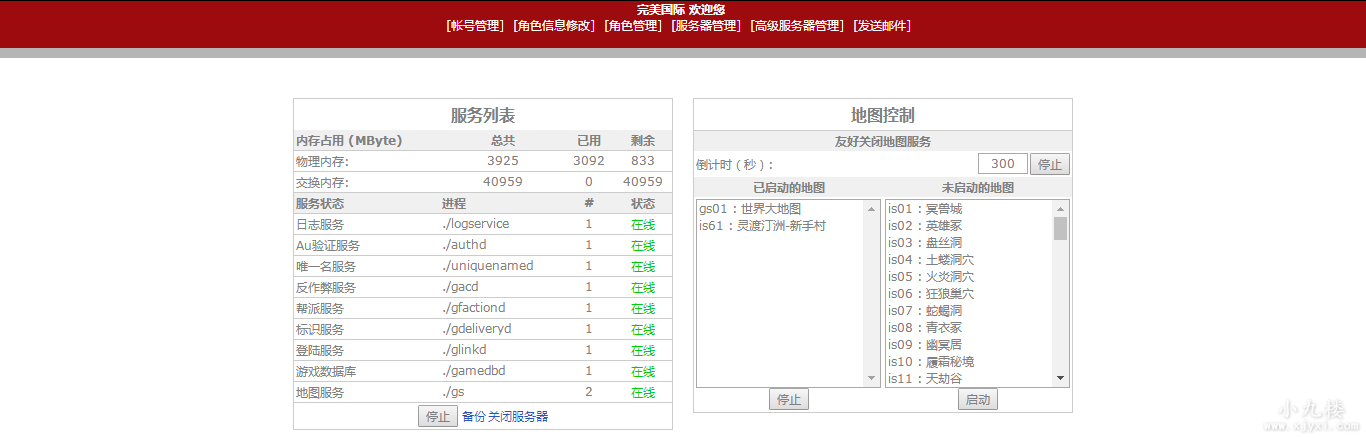The width and height of the screenshot is (1366, 439).
Task: Open the 帐号管理 menu
Action: pyautogui.click(x=475, y=26)
